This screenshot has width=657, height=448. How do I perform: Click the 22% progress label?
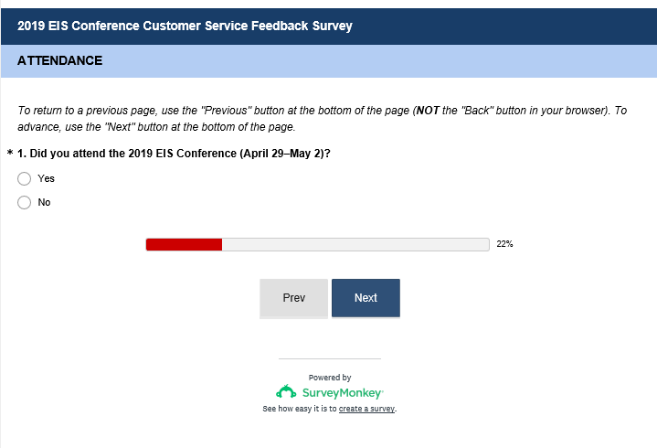click(505, 244)
